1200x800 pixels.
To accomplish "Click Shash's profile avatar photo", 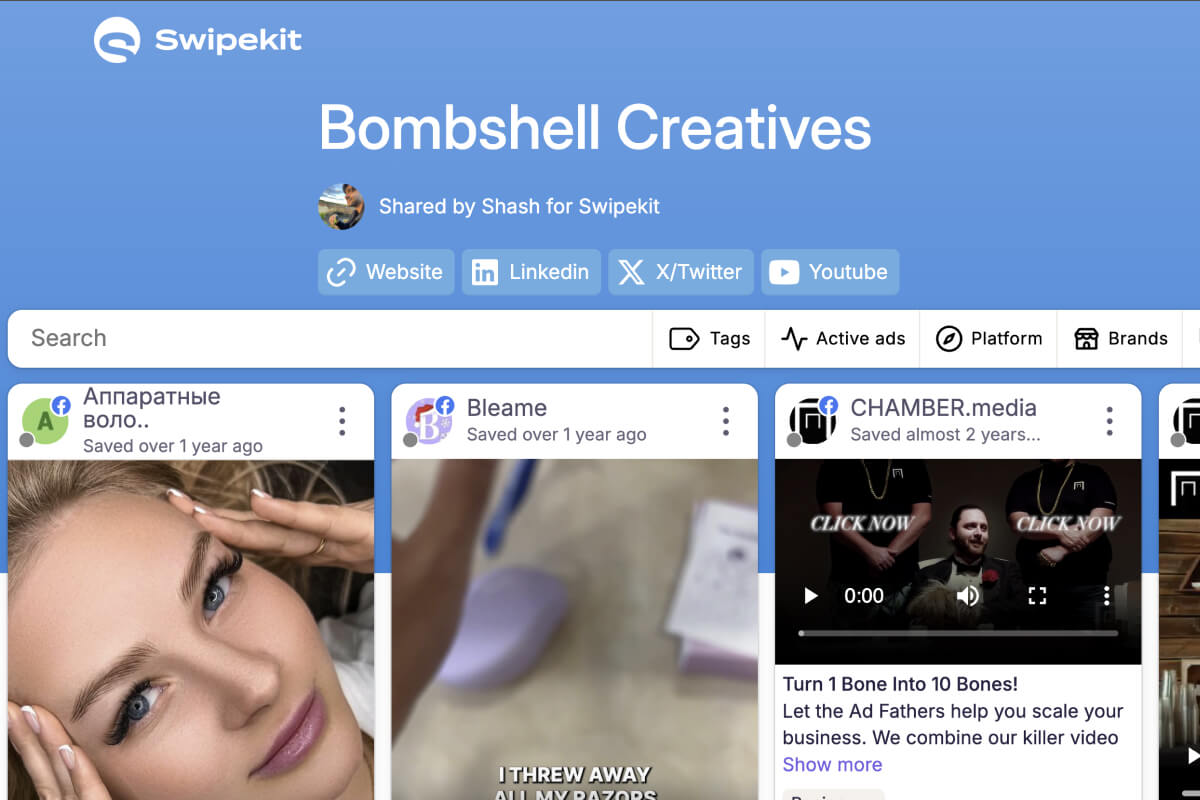I will pyautogui.click(x=341, y=207).
